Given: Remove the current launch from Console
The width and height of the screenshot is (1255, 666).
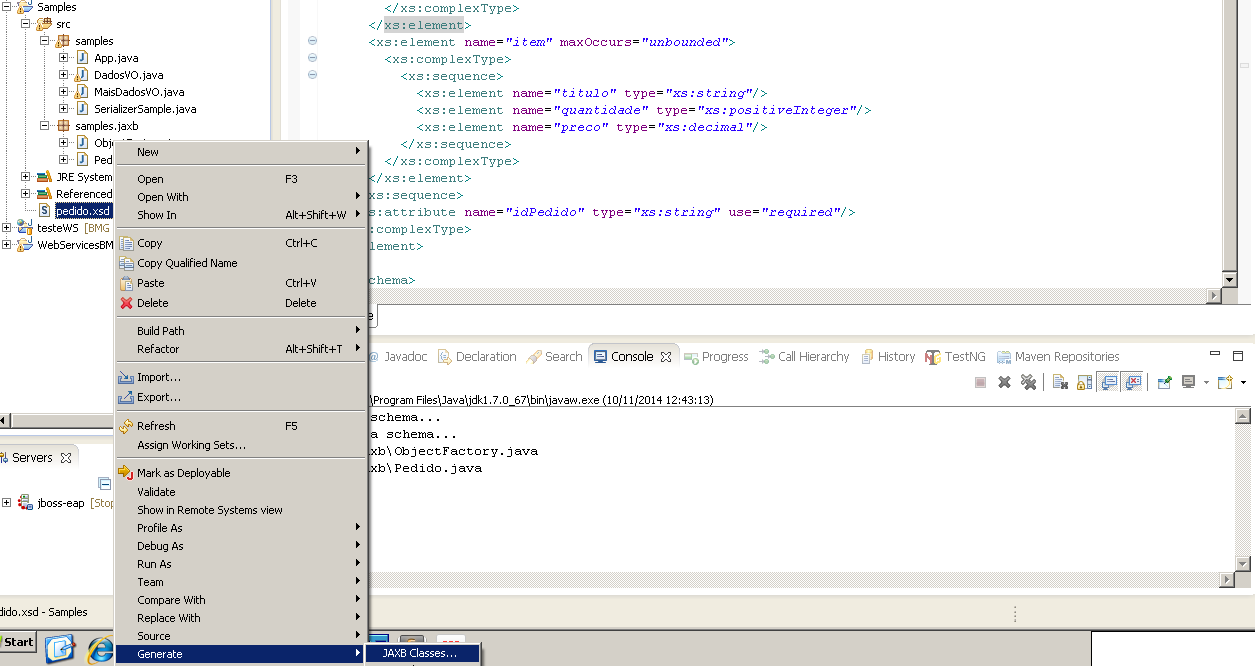Looking at the screenshot, I should point(1004,381).
